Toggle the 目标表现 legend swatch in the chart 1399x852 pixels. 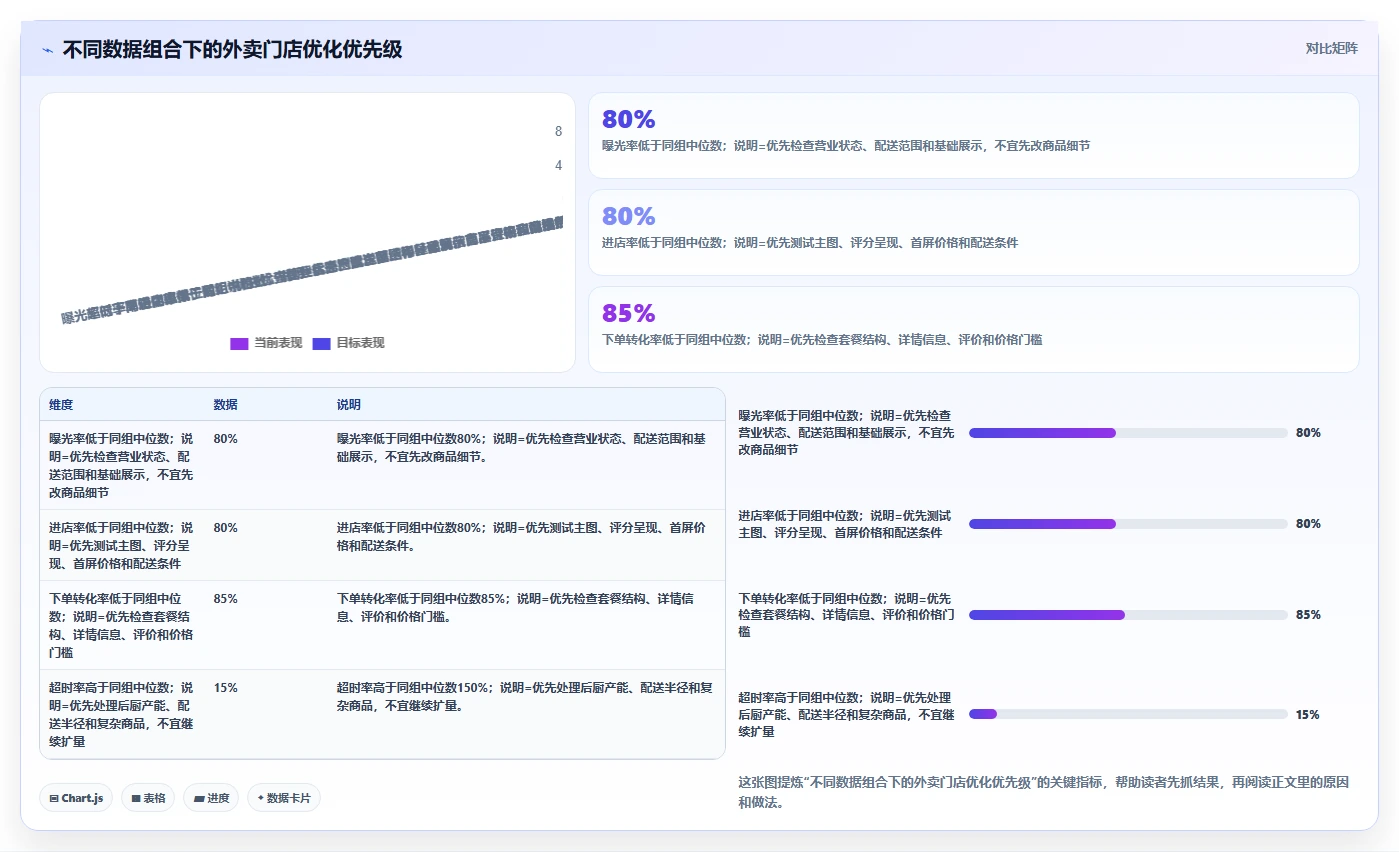coord(321,343)
